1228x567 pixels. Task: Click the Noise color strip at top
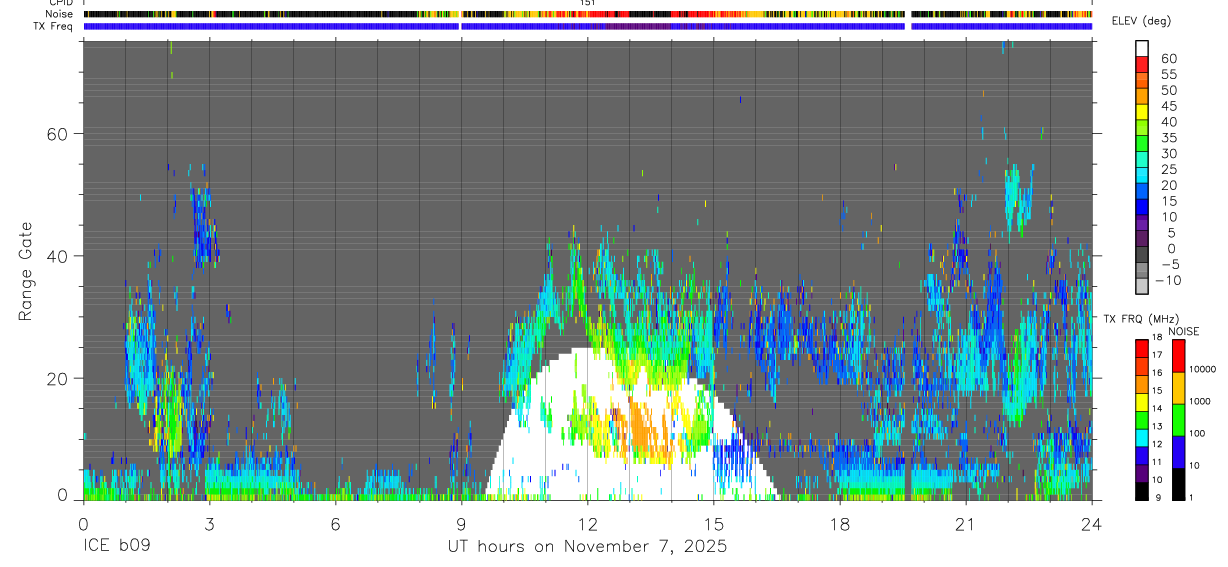tap(588, 14)
